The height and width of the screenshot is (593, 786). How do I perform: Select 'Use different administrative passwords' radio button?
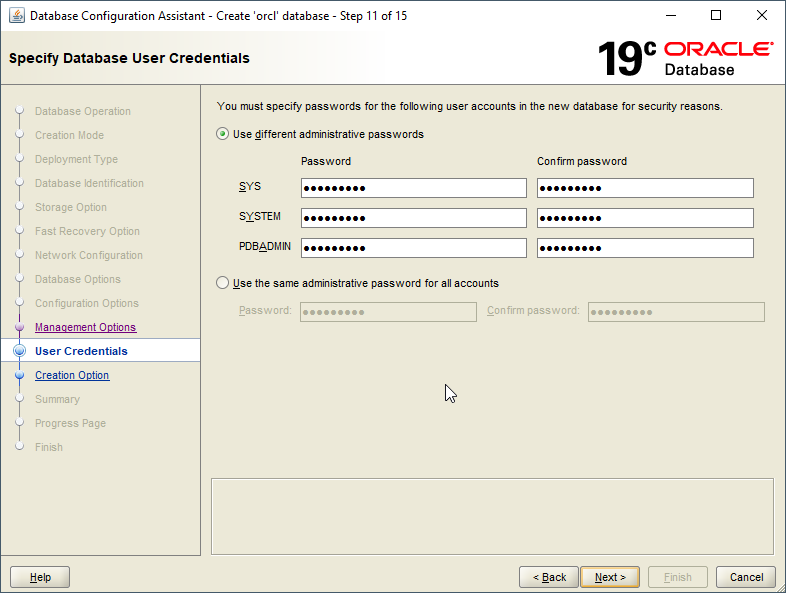click(x=223, y=134)
